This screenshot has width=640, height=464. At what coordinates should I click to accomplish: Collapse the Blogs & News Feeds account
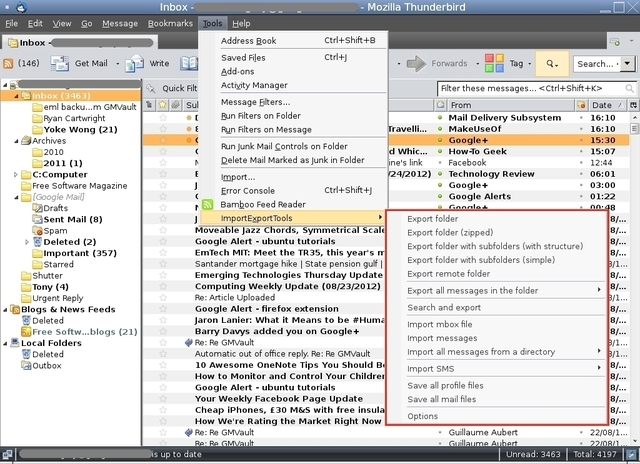[5, 309]
